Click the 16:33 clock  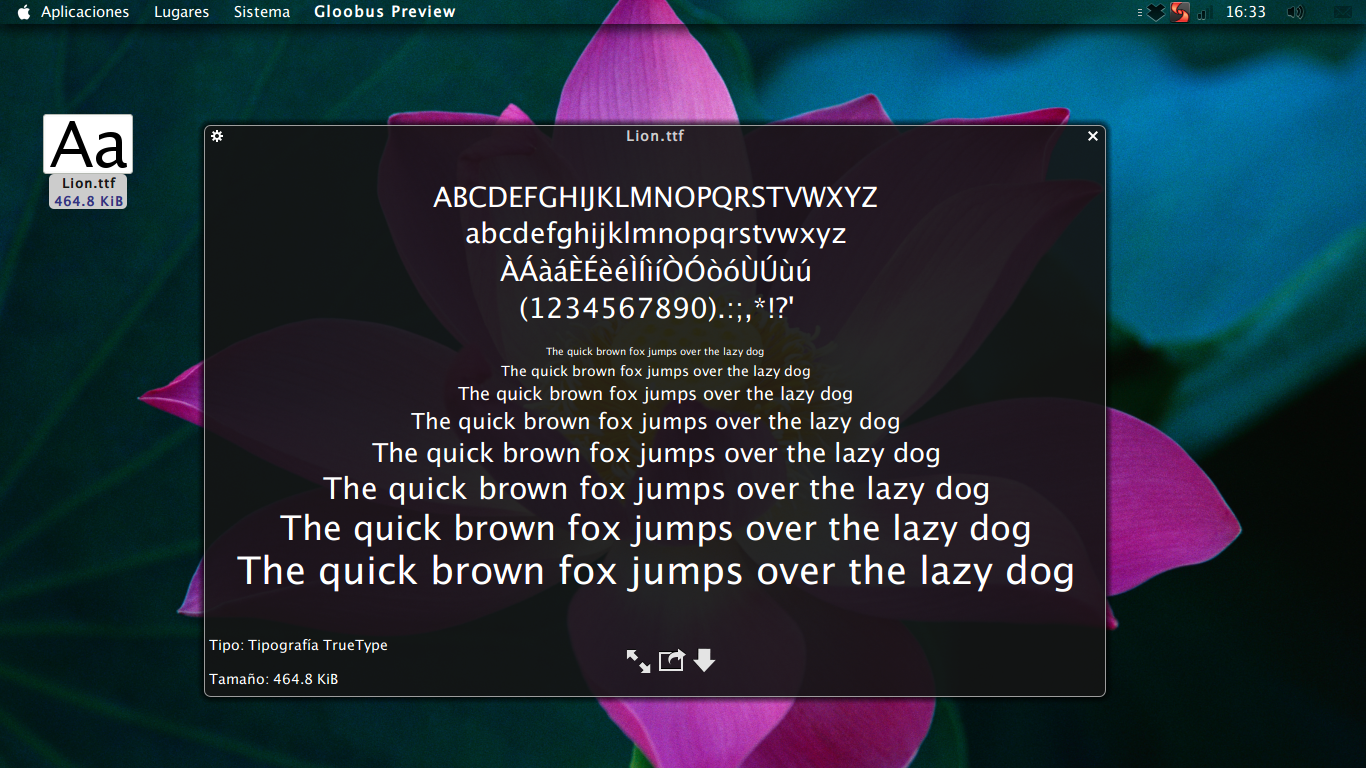tap(1246, 12)
